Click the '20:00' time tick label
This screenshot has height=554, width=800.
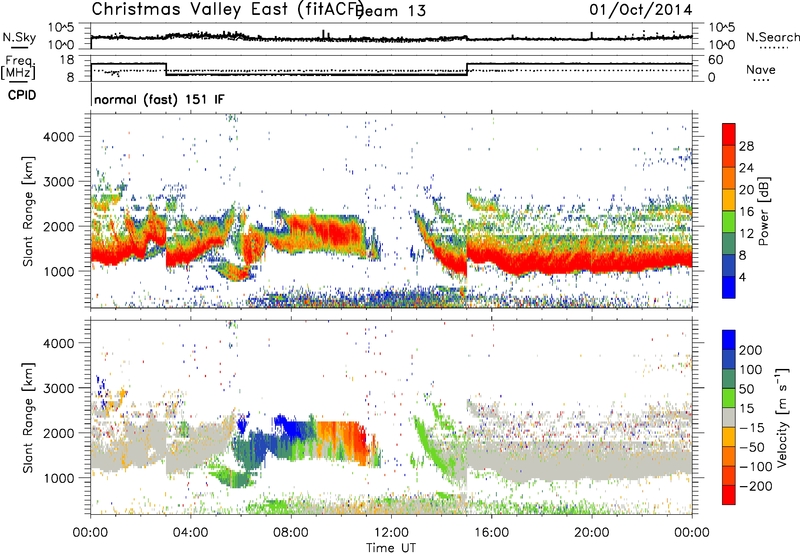[x=591, y=533]
